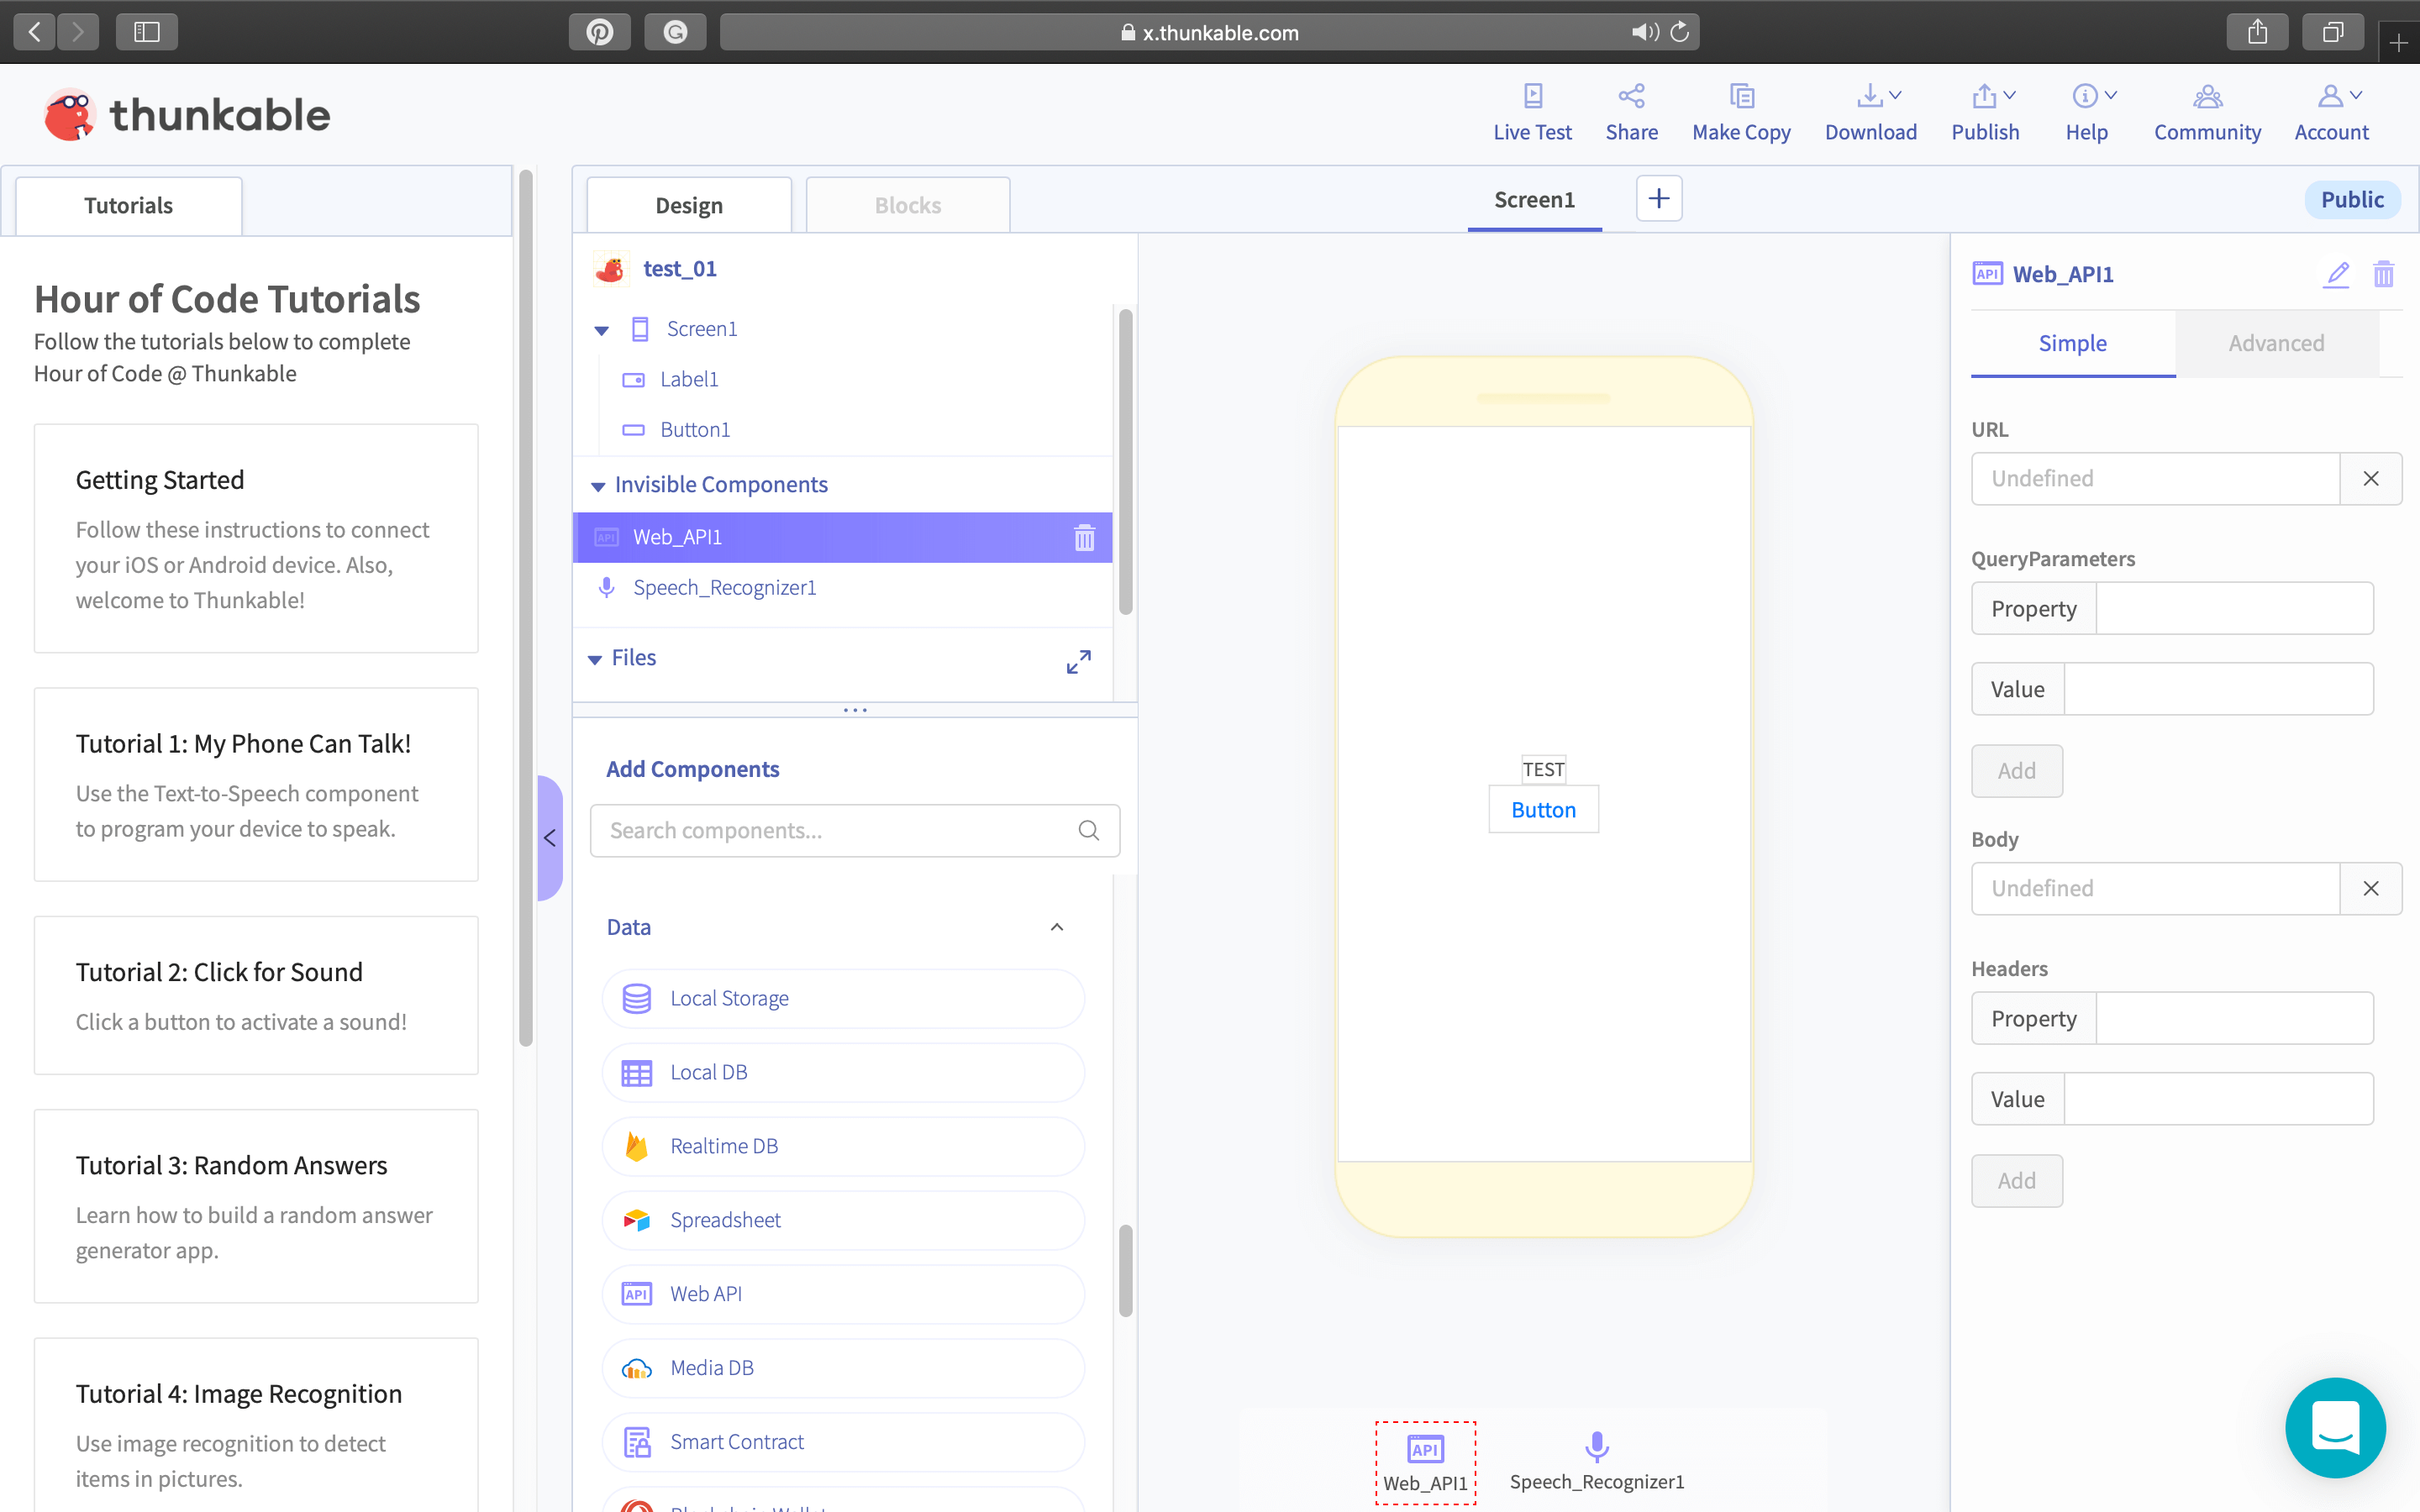Clear the URL field with X
The image size is (2420, 1512).
click(2370, 478)
